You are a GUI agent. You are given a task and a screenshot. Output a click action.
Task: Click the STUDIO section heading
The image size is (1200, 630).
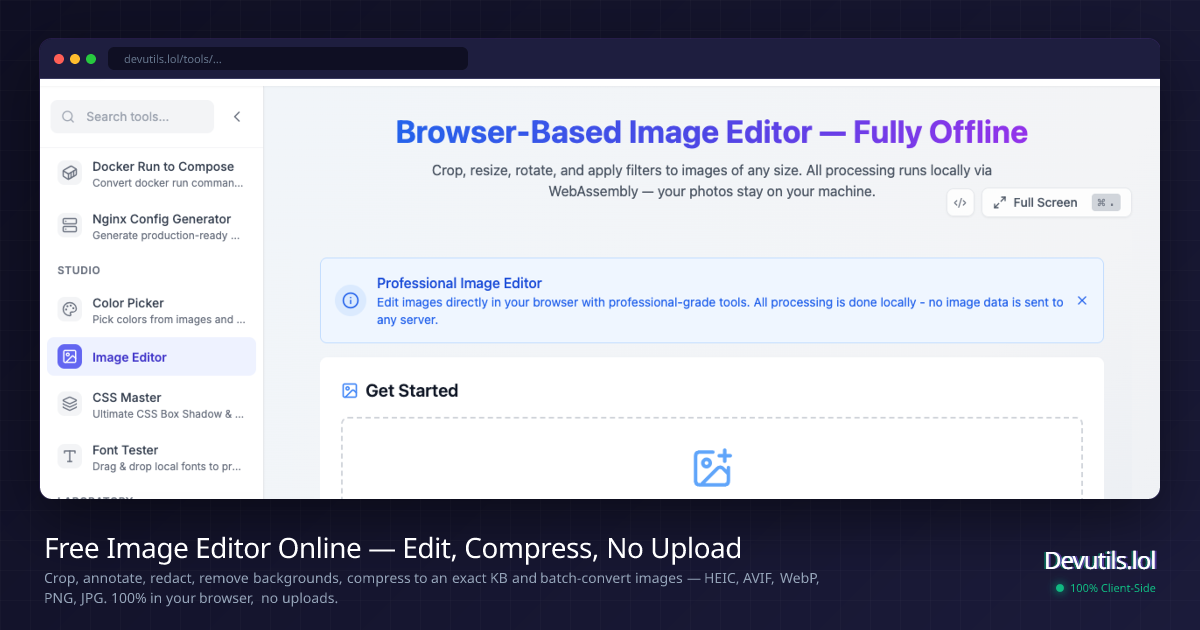pyautogui.click(x=79, y=270)
